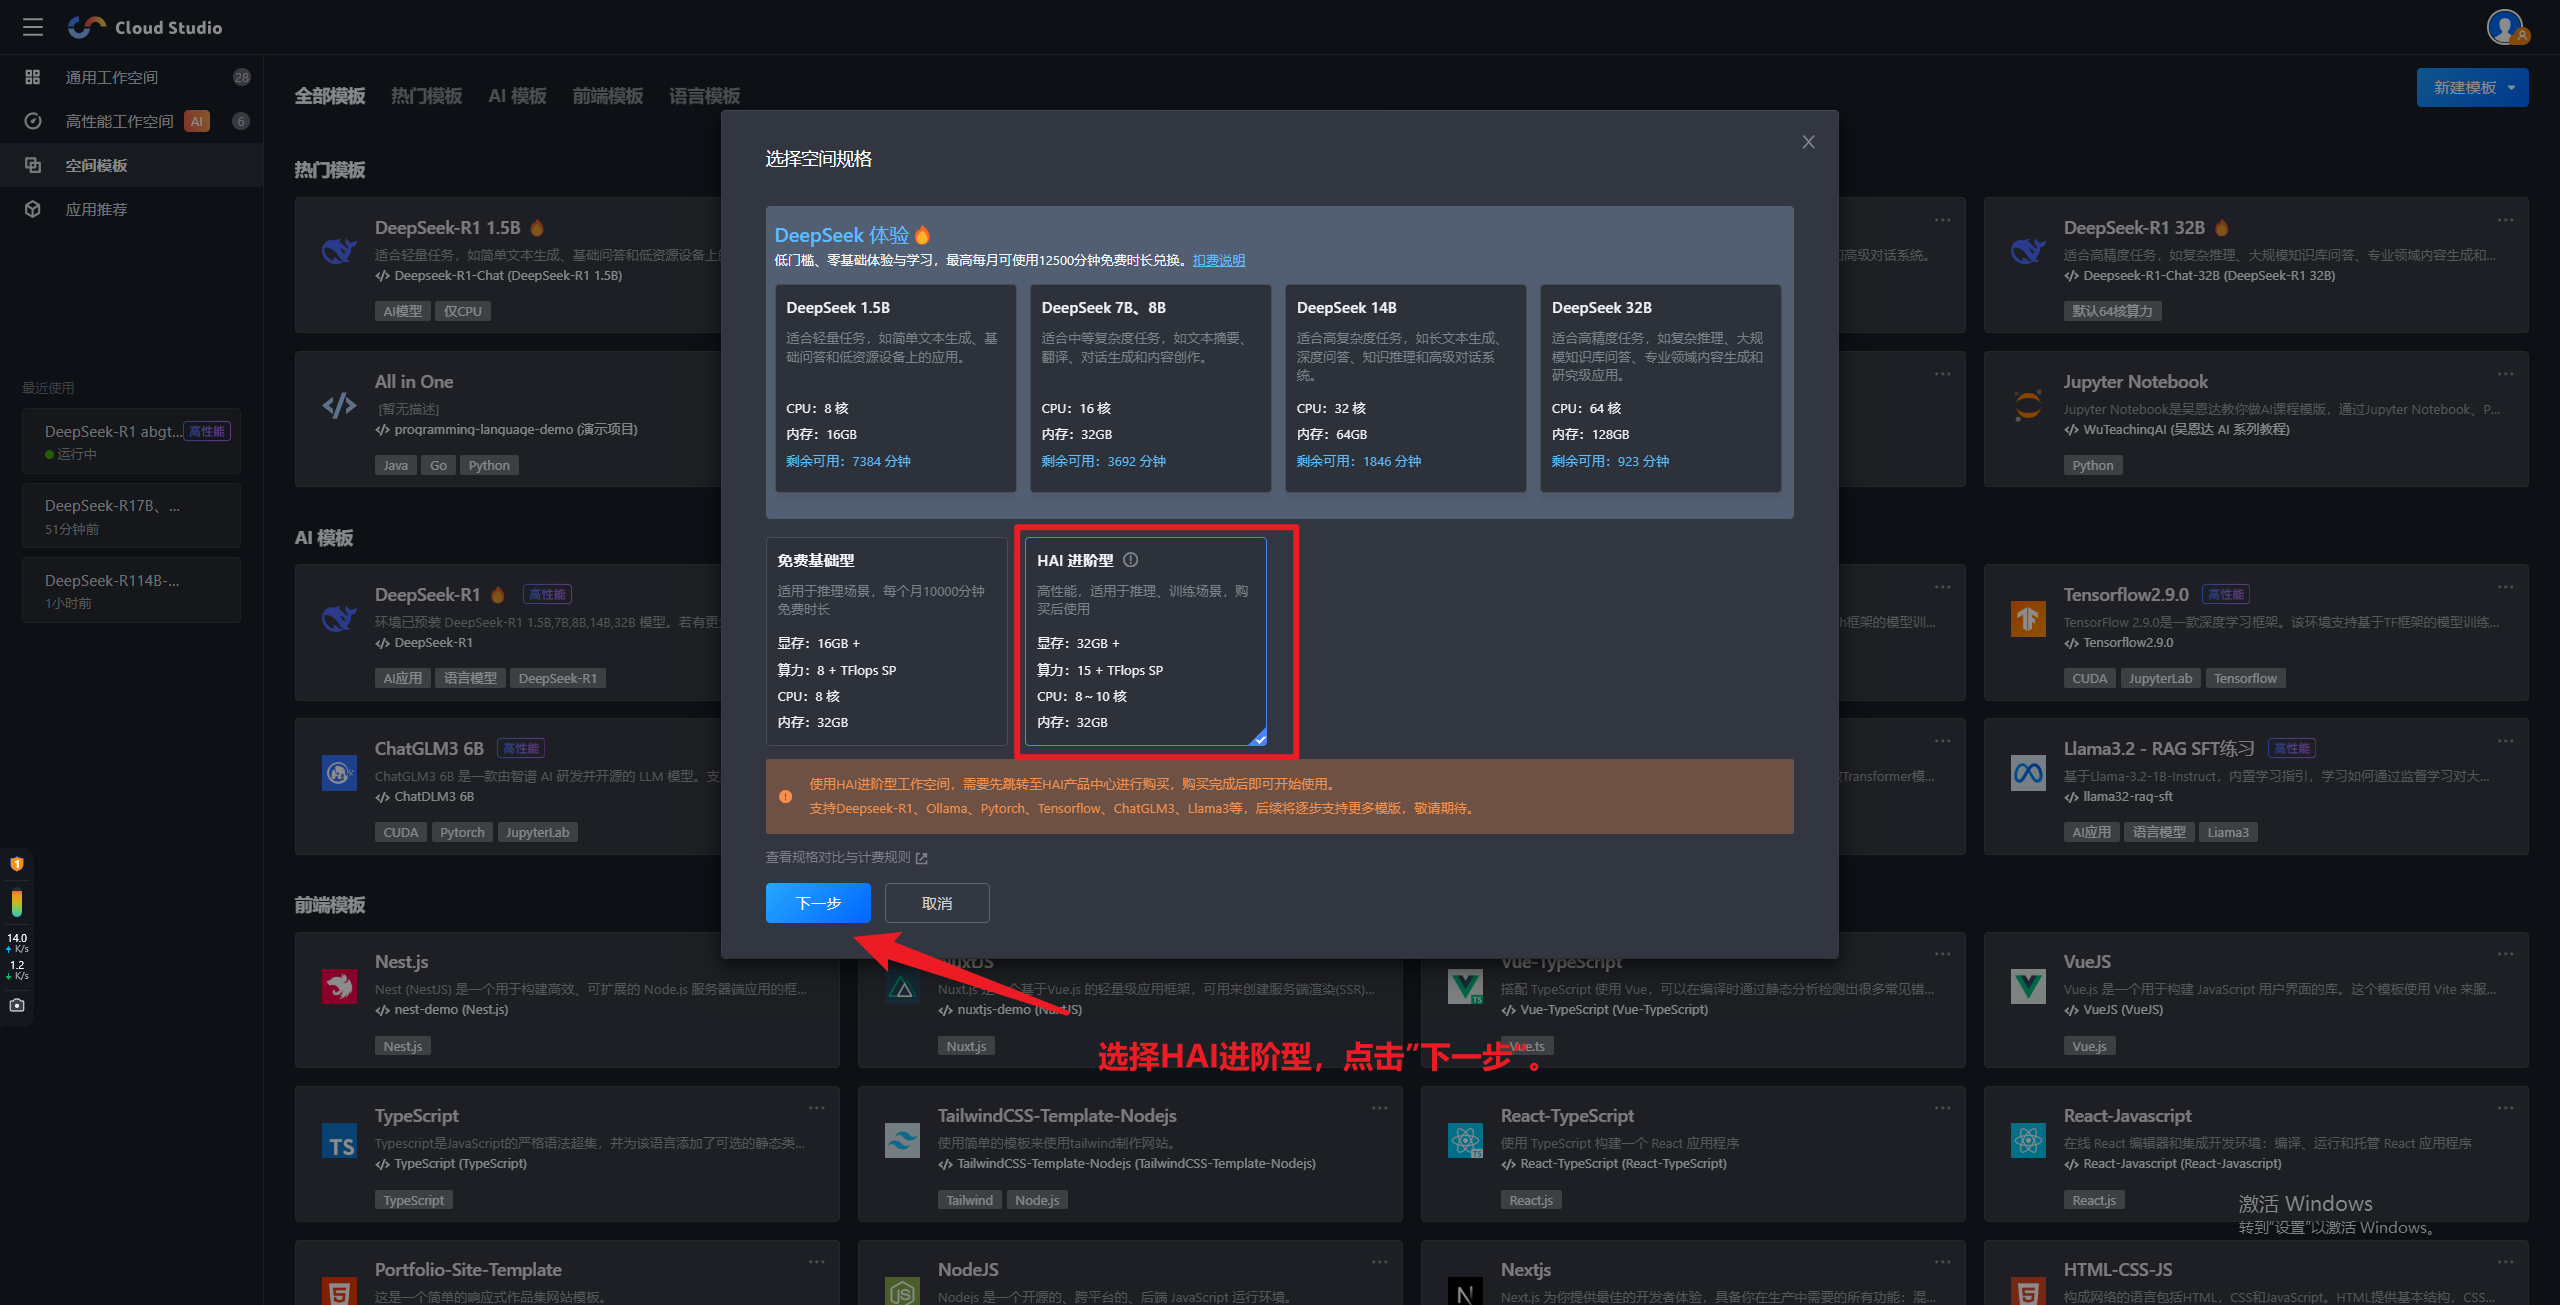The height and width of the screenshot is (1305, 2560).
Task: Click the Tensorflow2.9.0 logo icon
Action: 2028,618
